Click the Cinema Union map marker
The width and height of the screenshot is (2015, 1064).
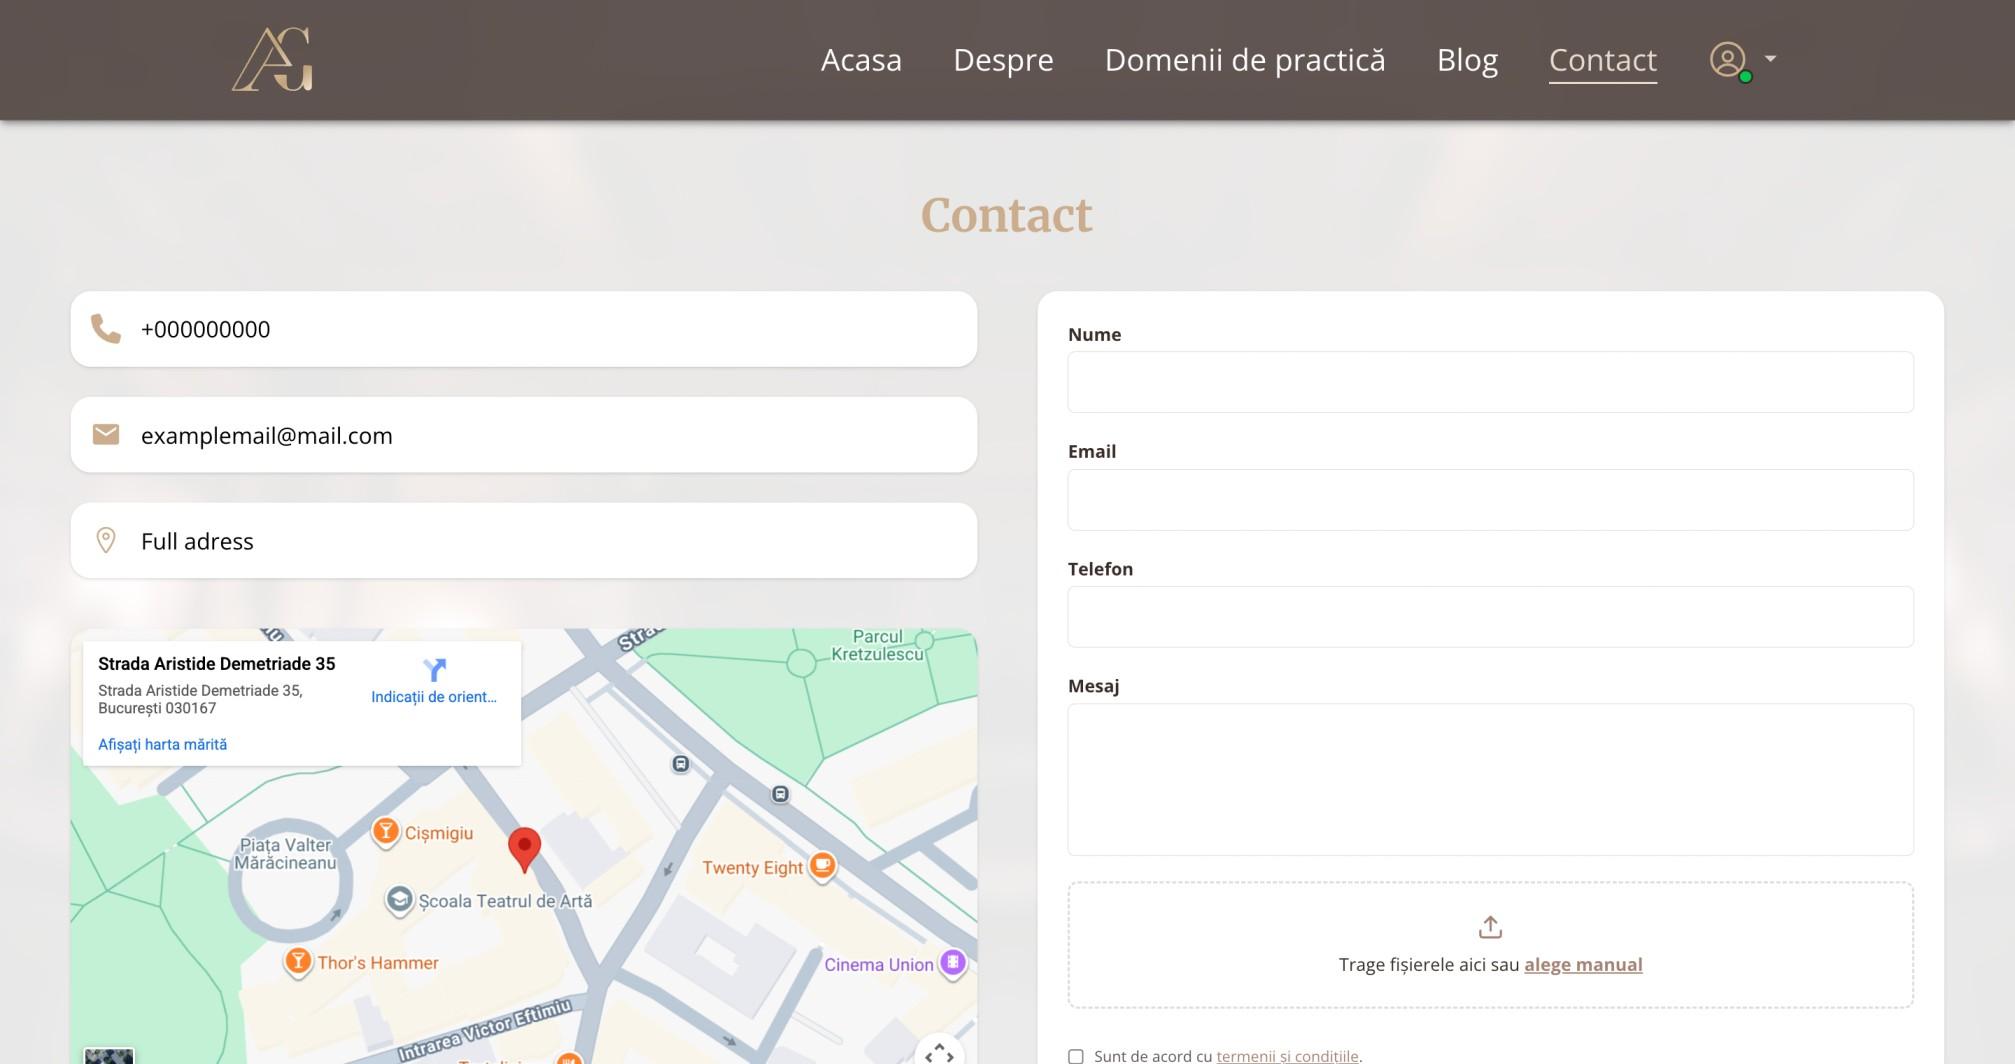[953, 963]
